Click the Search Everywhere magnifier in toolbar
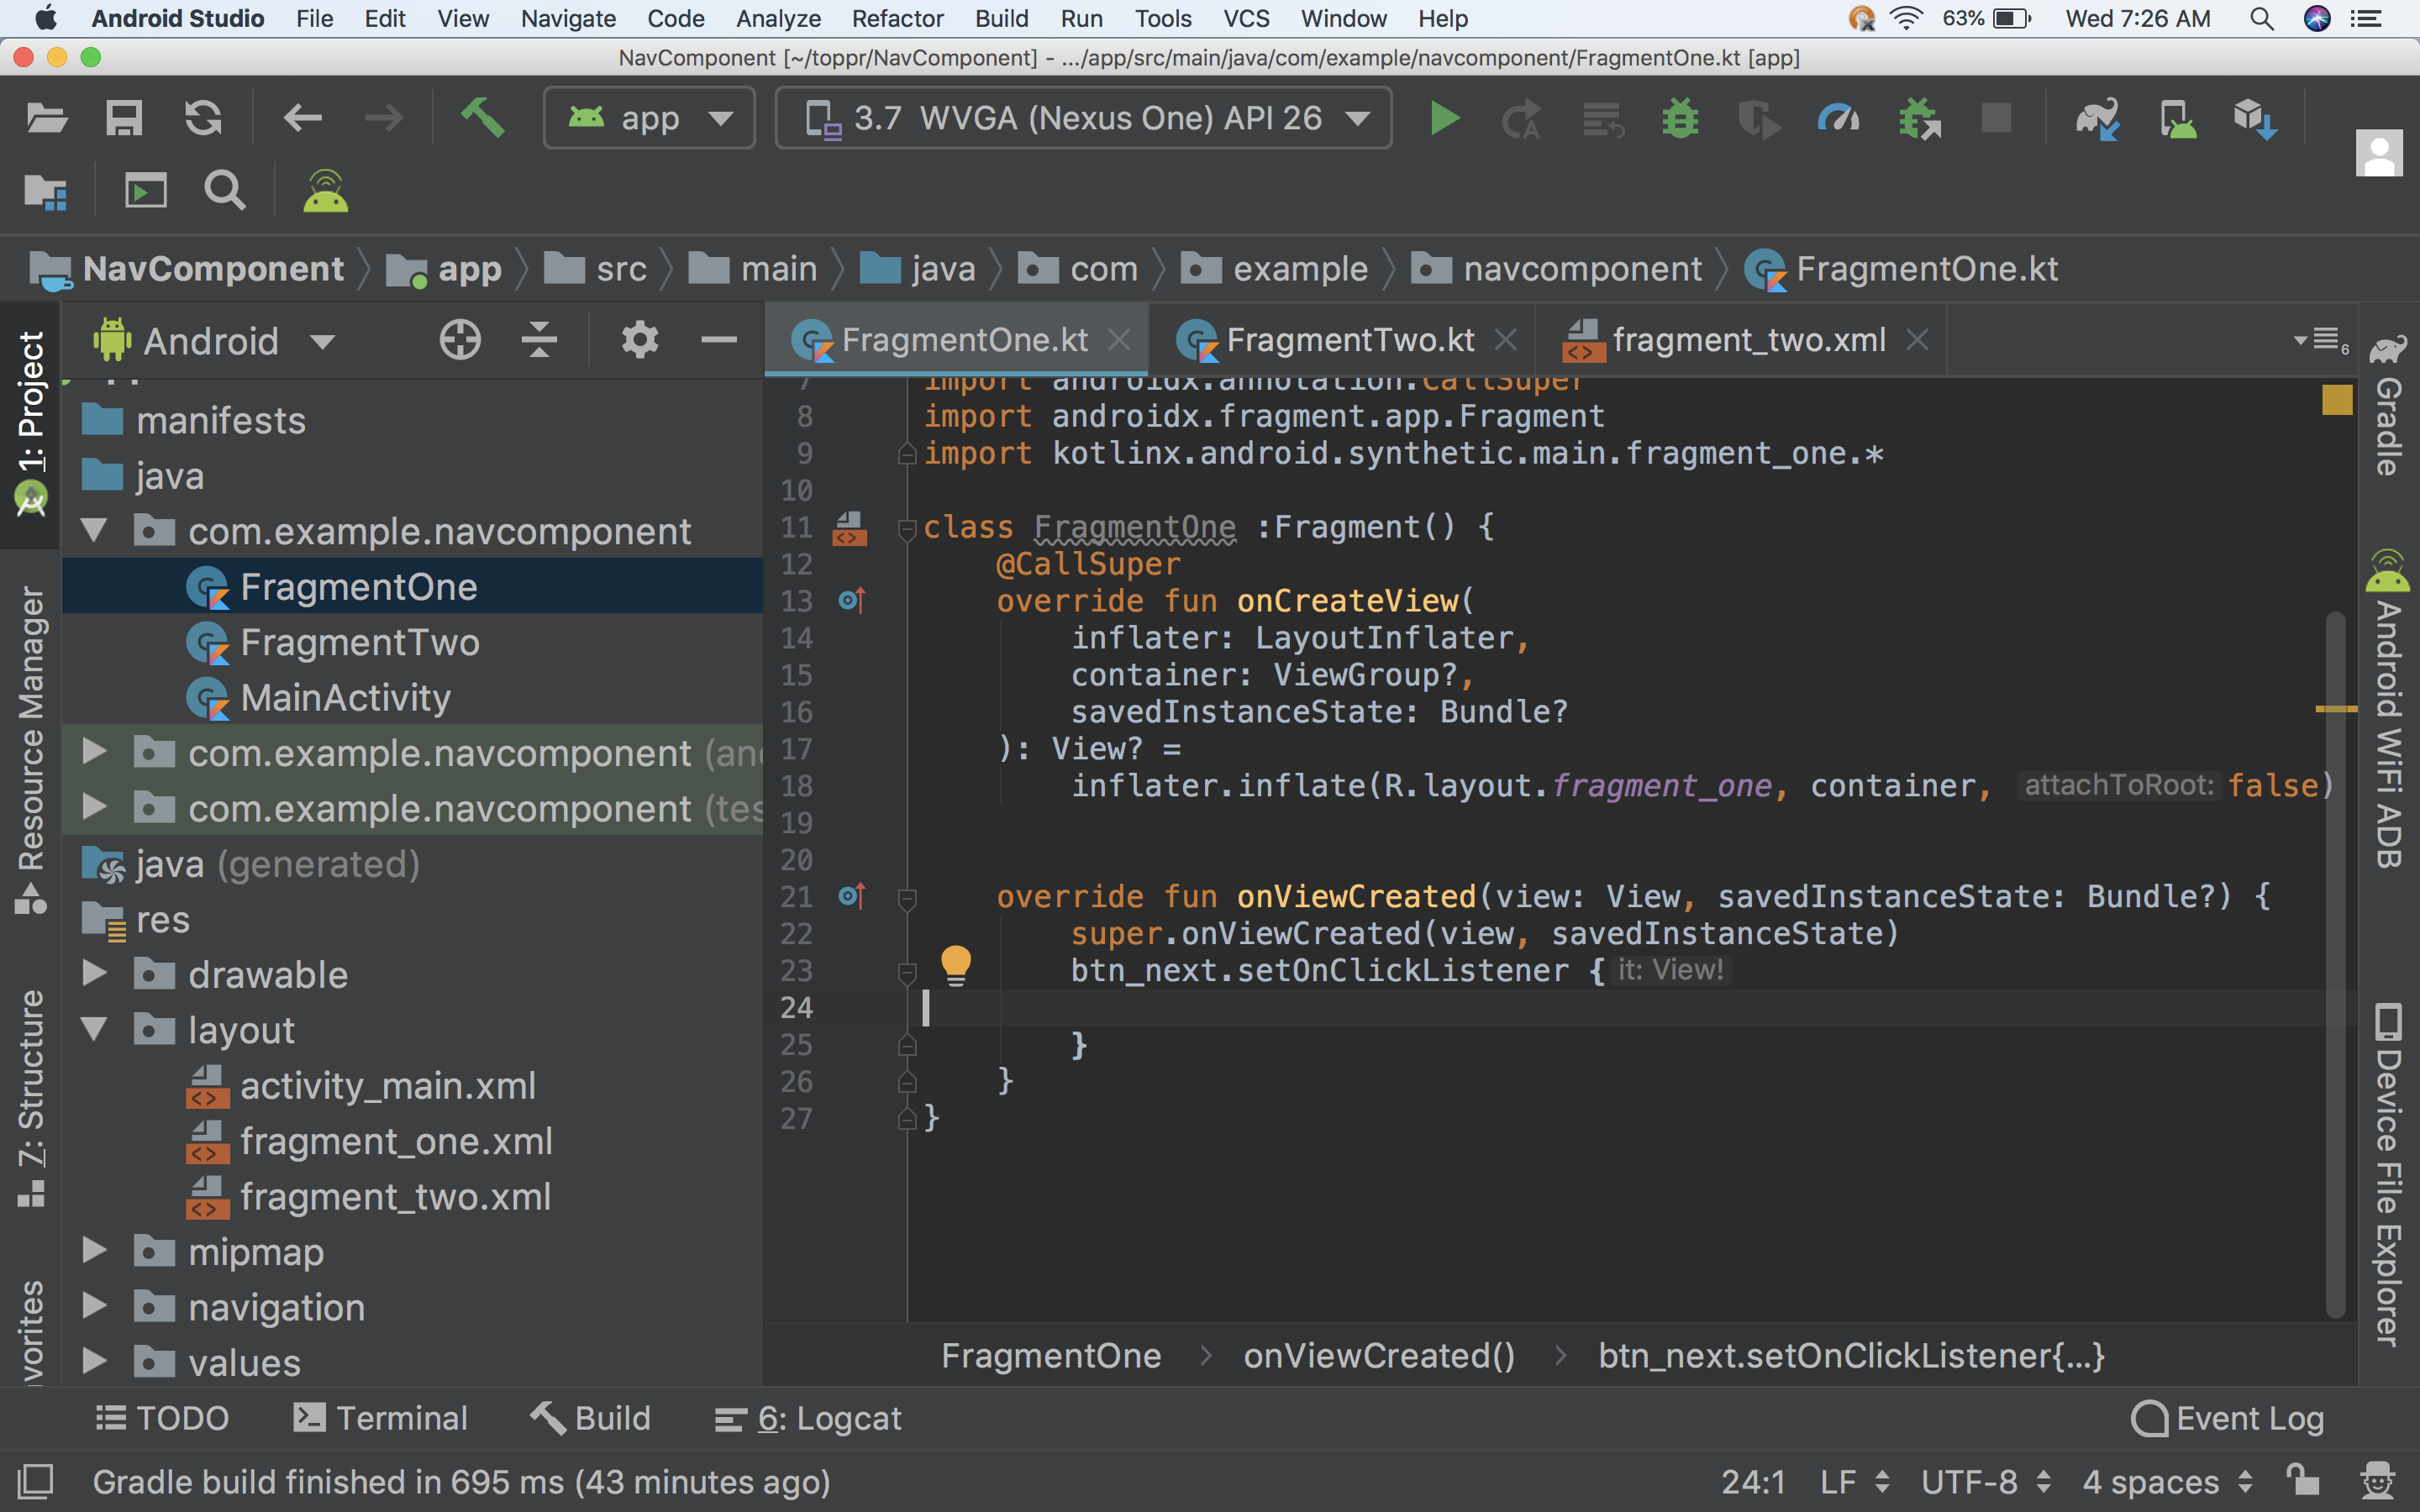This screenshot has height=1512, width=2420. coord(224,190)
